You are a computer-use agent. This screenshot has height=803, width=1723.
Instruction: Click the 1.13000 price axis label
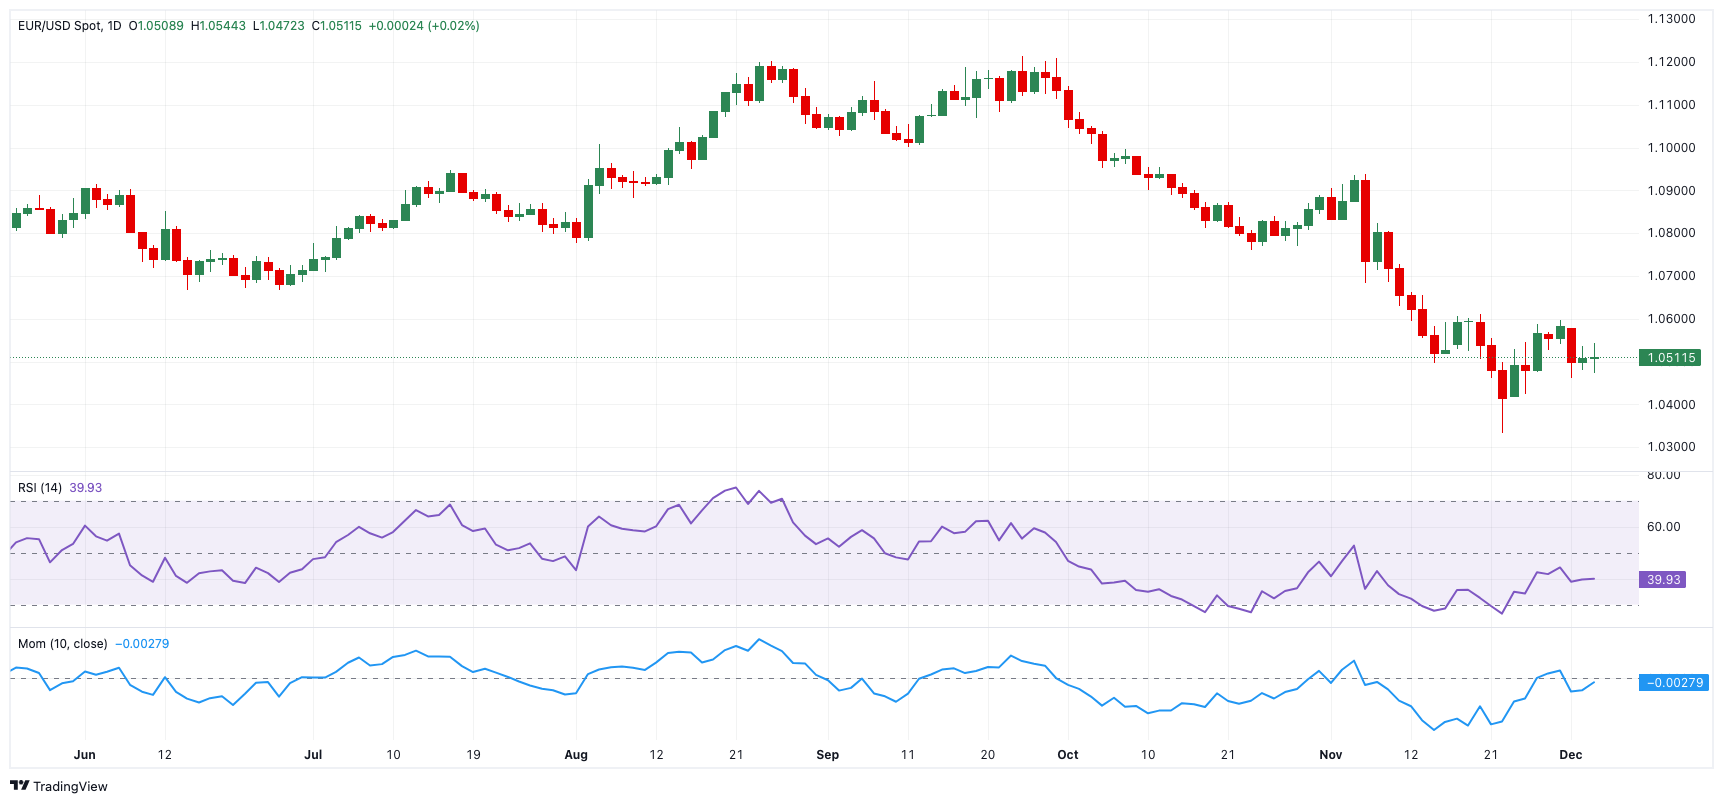(1671, 19)
